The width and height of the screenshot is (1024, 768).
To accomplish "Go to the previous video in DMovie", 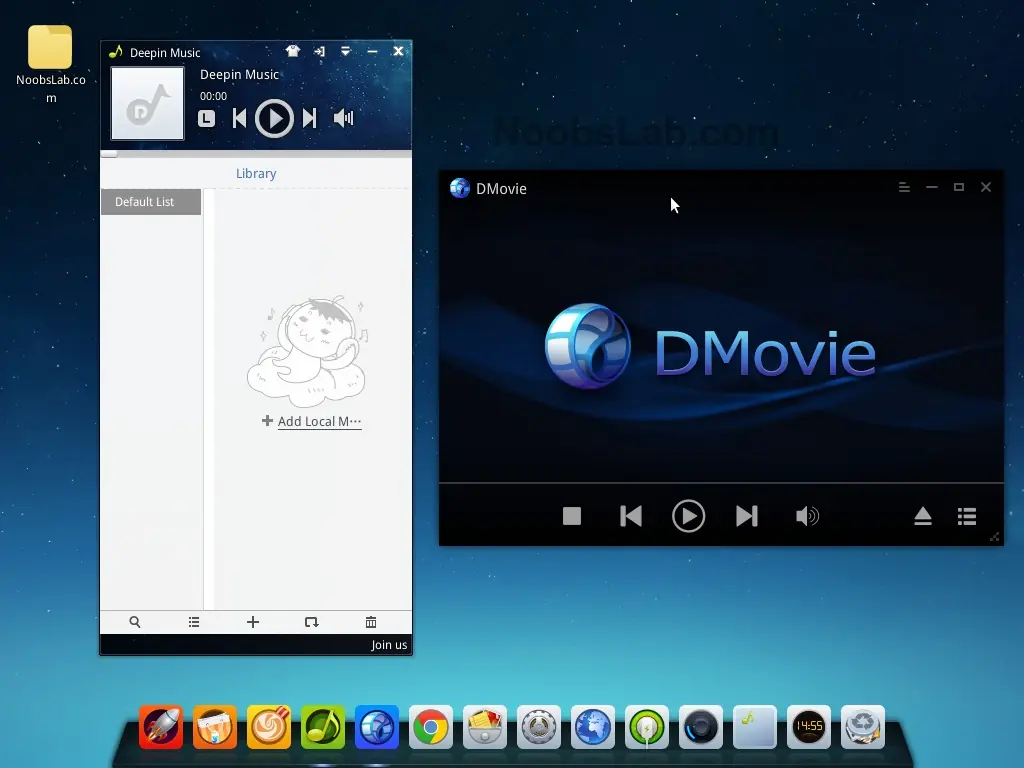I will pos(631,516).
